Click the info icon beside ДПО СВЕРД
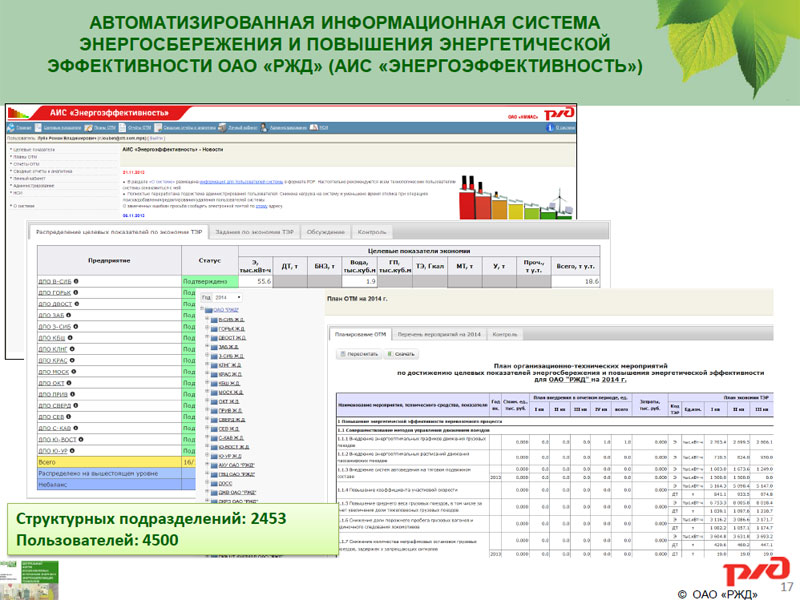This screenshot has width=800, height=600. 76,405
